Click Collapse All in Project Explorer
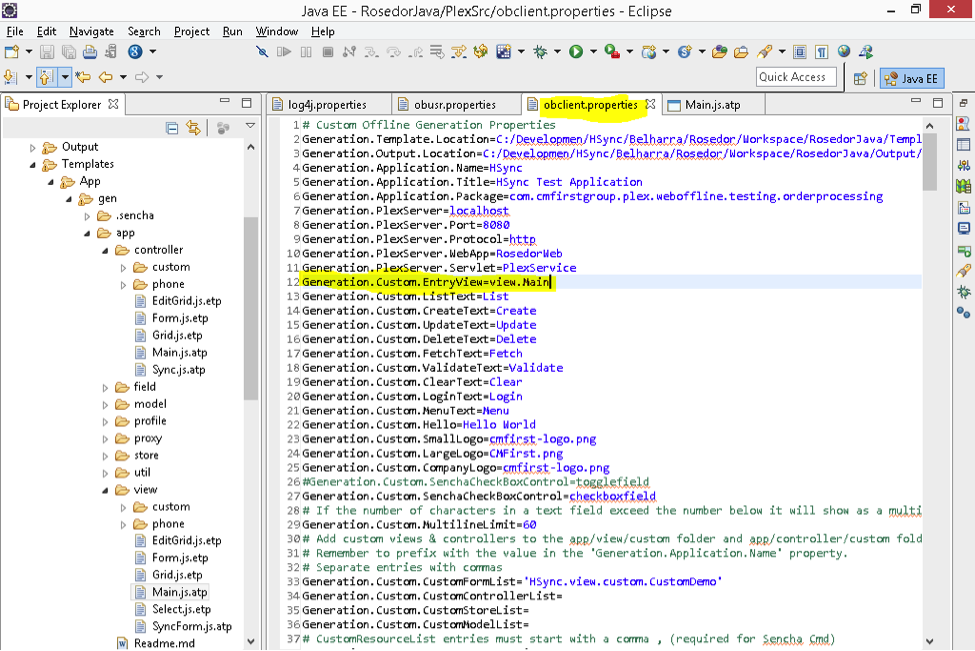Viewport: 975px width, 651px height. point(172,127)
